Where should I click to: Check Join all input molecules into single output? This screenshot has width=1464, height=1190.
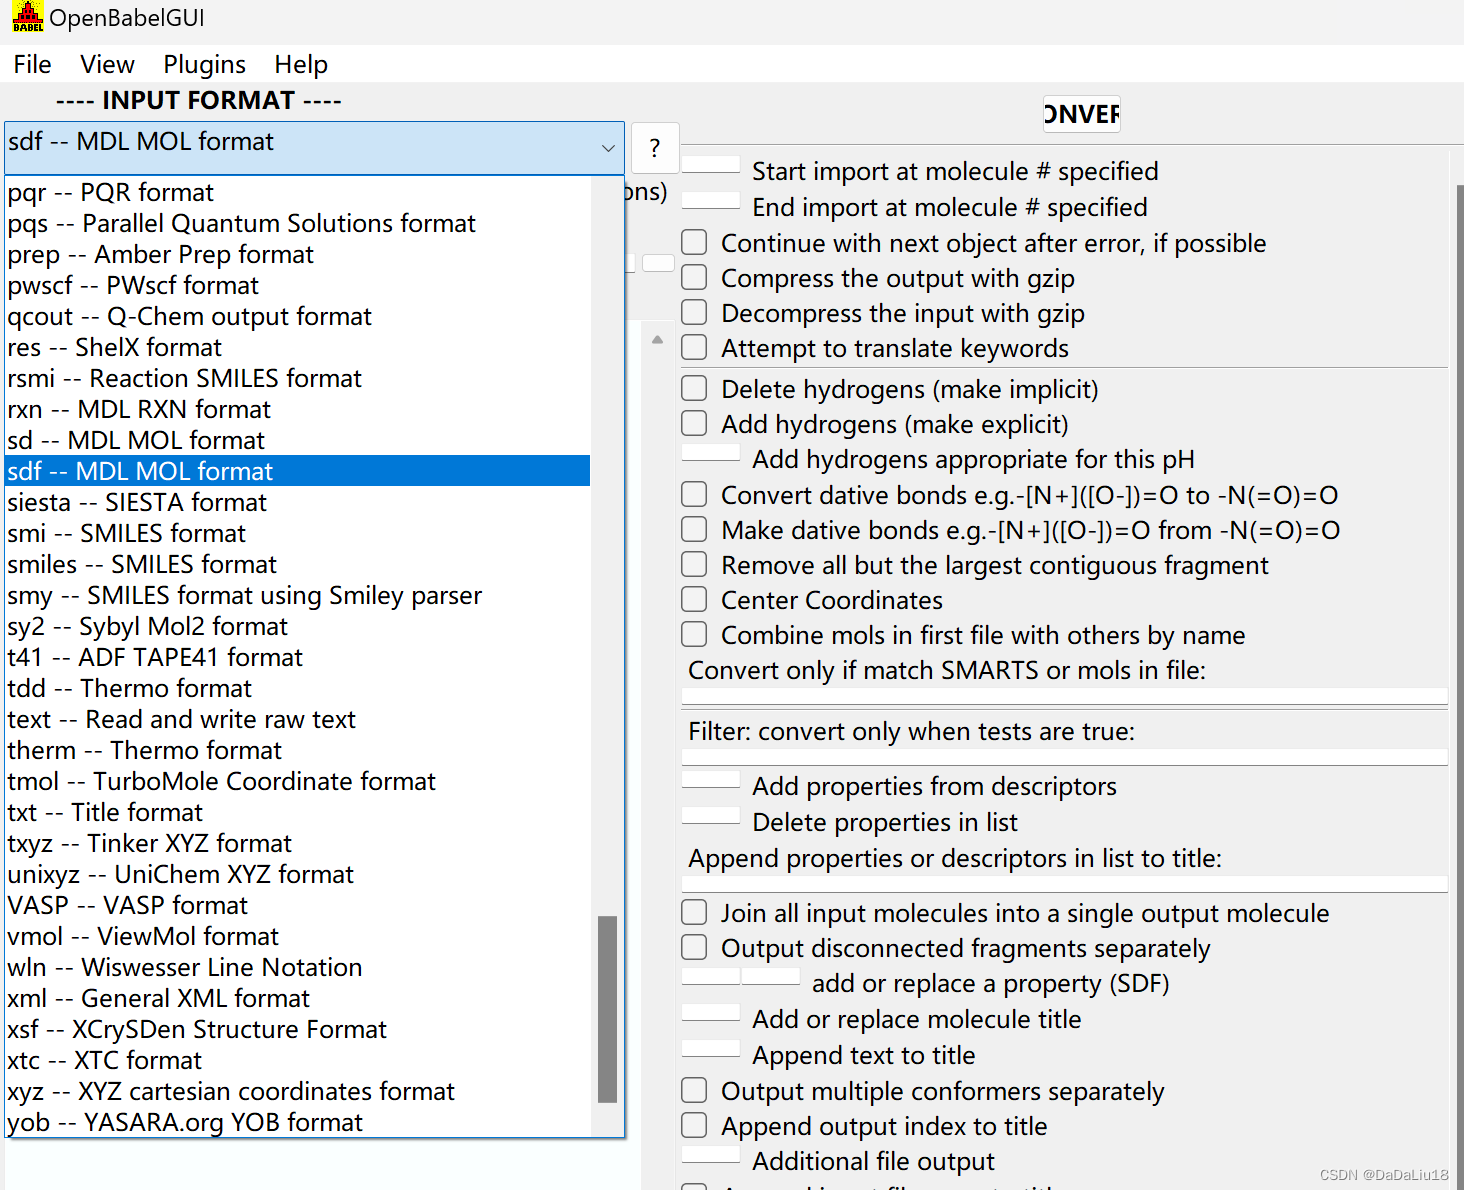694,912
